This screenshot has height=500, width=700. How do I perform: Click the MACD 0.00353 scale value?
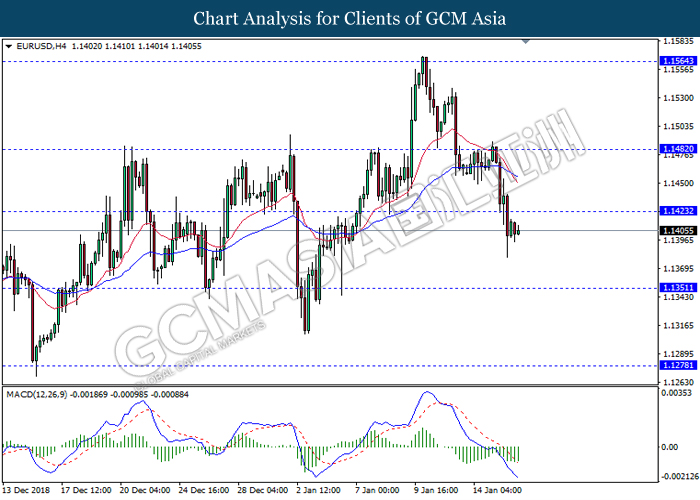677,393
